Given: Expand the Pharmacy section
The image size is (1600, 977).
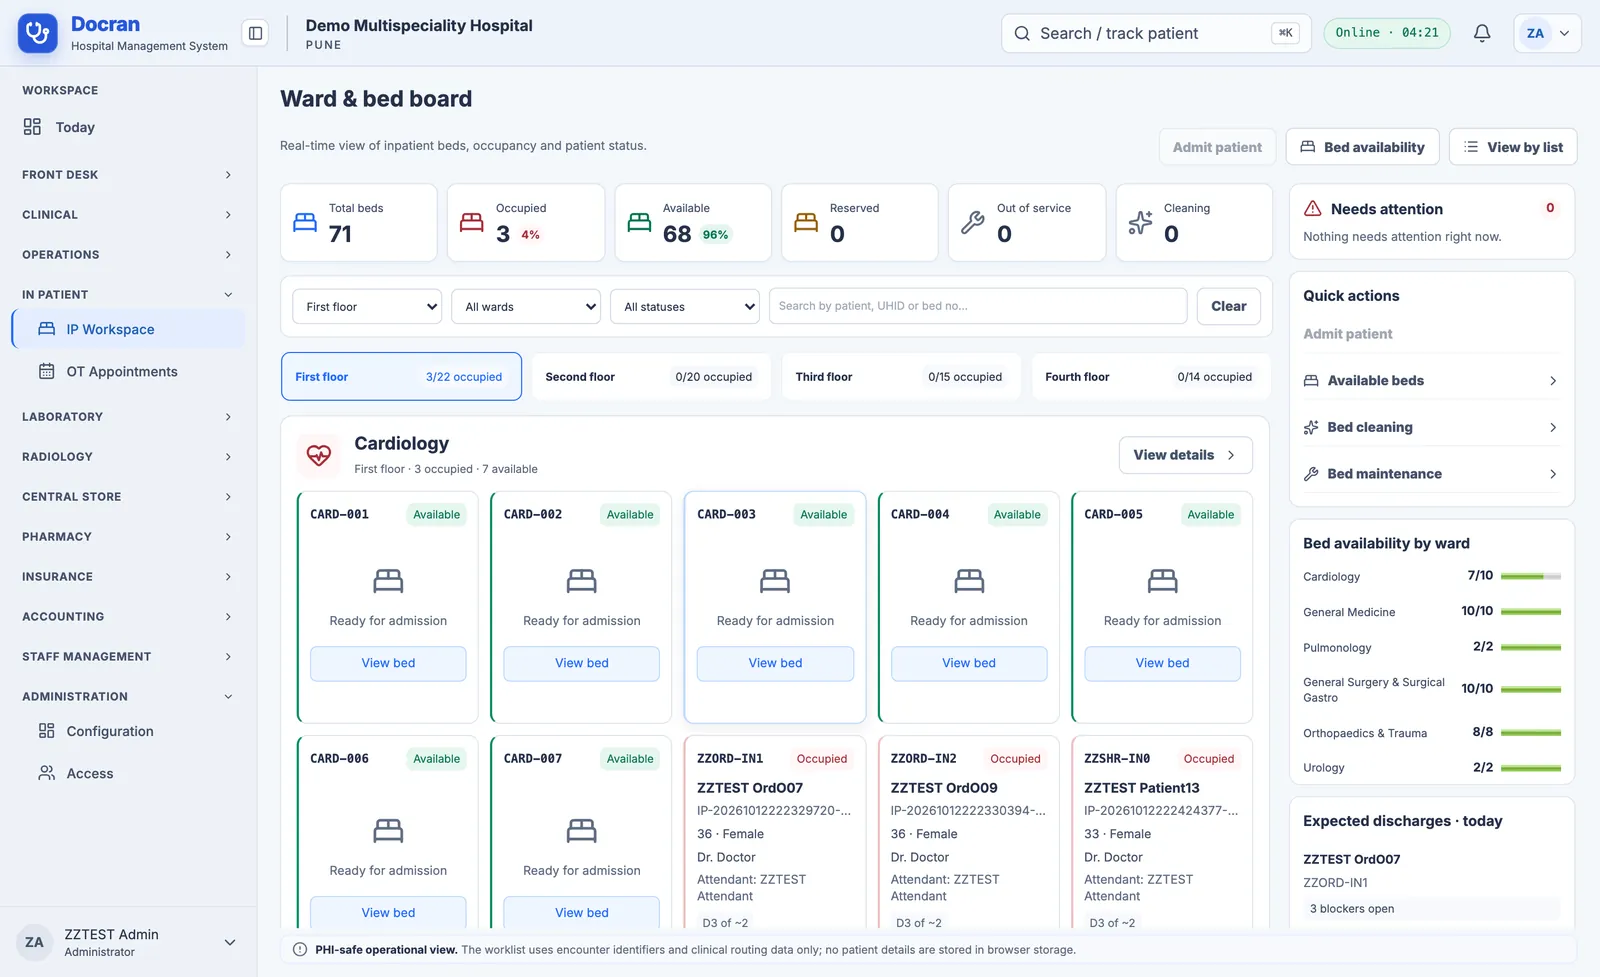Looking at the screenshot, I should coord(127,536).
